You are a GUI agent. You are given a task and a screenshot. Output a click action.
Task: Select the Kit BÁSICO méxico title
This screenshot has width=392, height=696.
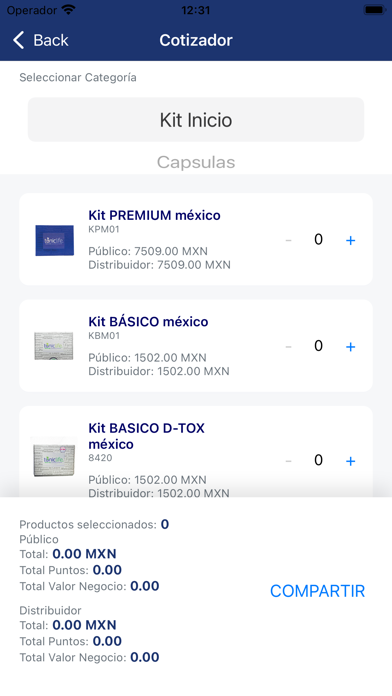coord(148,321)
